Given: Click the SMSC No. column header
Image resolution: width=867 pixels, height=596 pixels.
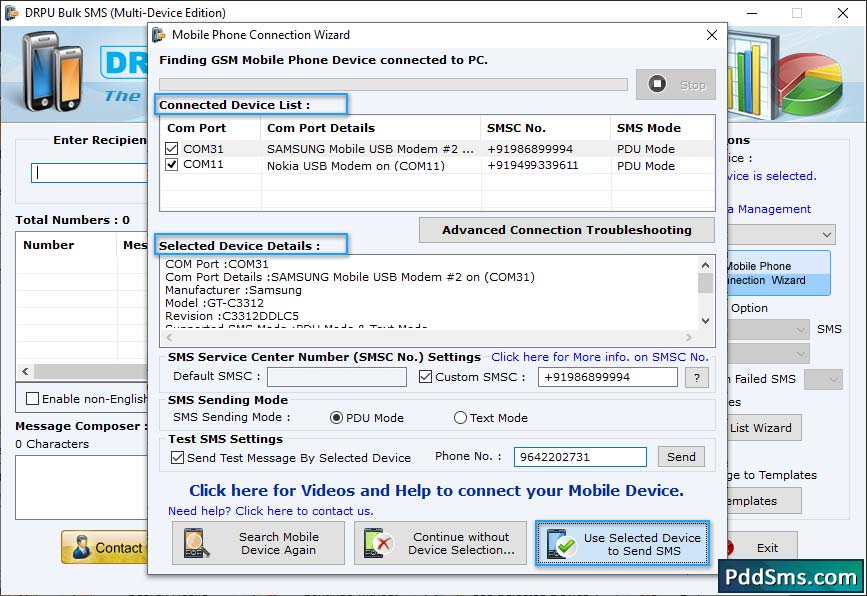Looking at the screenshot, I should point(545,128).
